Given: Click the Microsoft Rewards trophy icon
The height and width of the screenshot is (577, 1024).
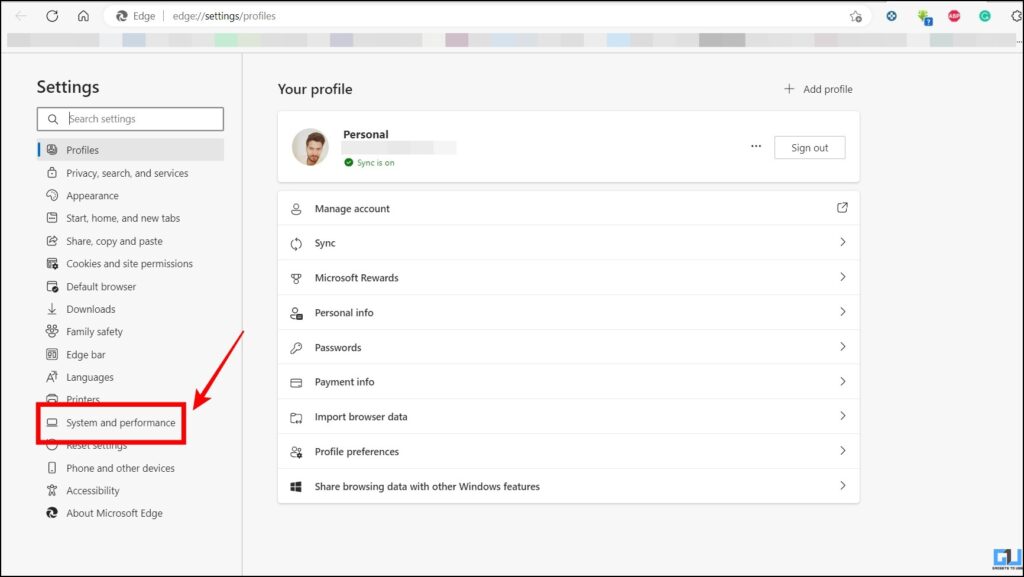Looking at the screenshot, I should (x=296, y=278).
